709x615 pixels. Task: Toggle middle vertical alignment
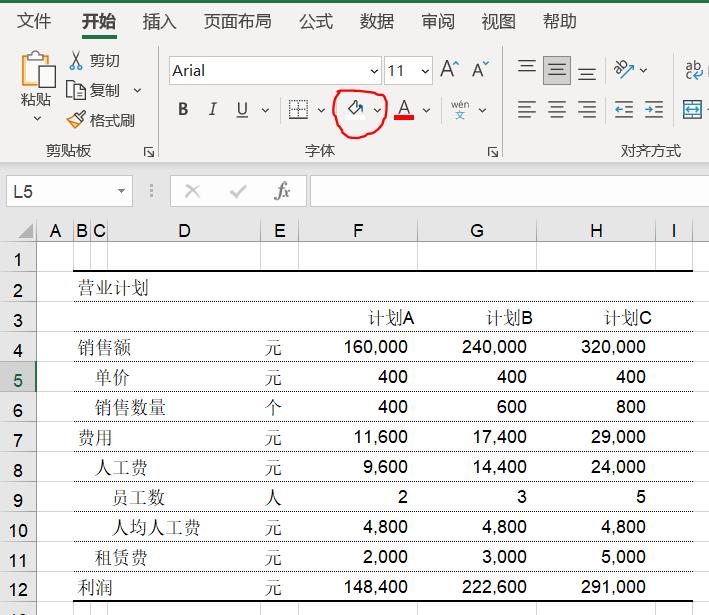(557, 70)
